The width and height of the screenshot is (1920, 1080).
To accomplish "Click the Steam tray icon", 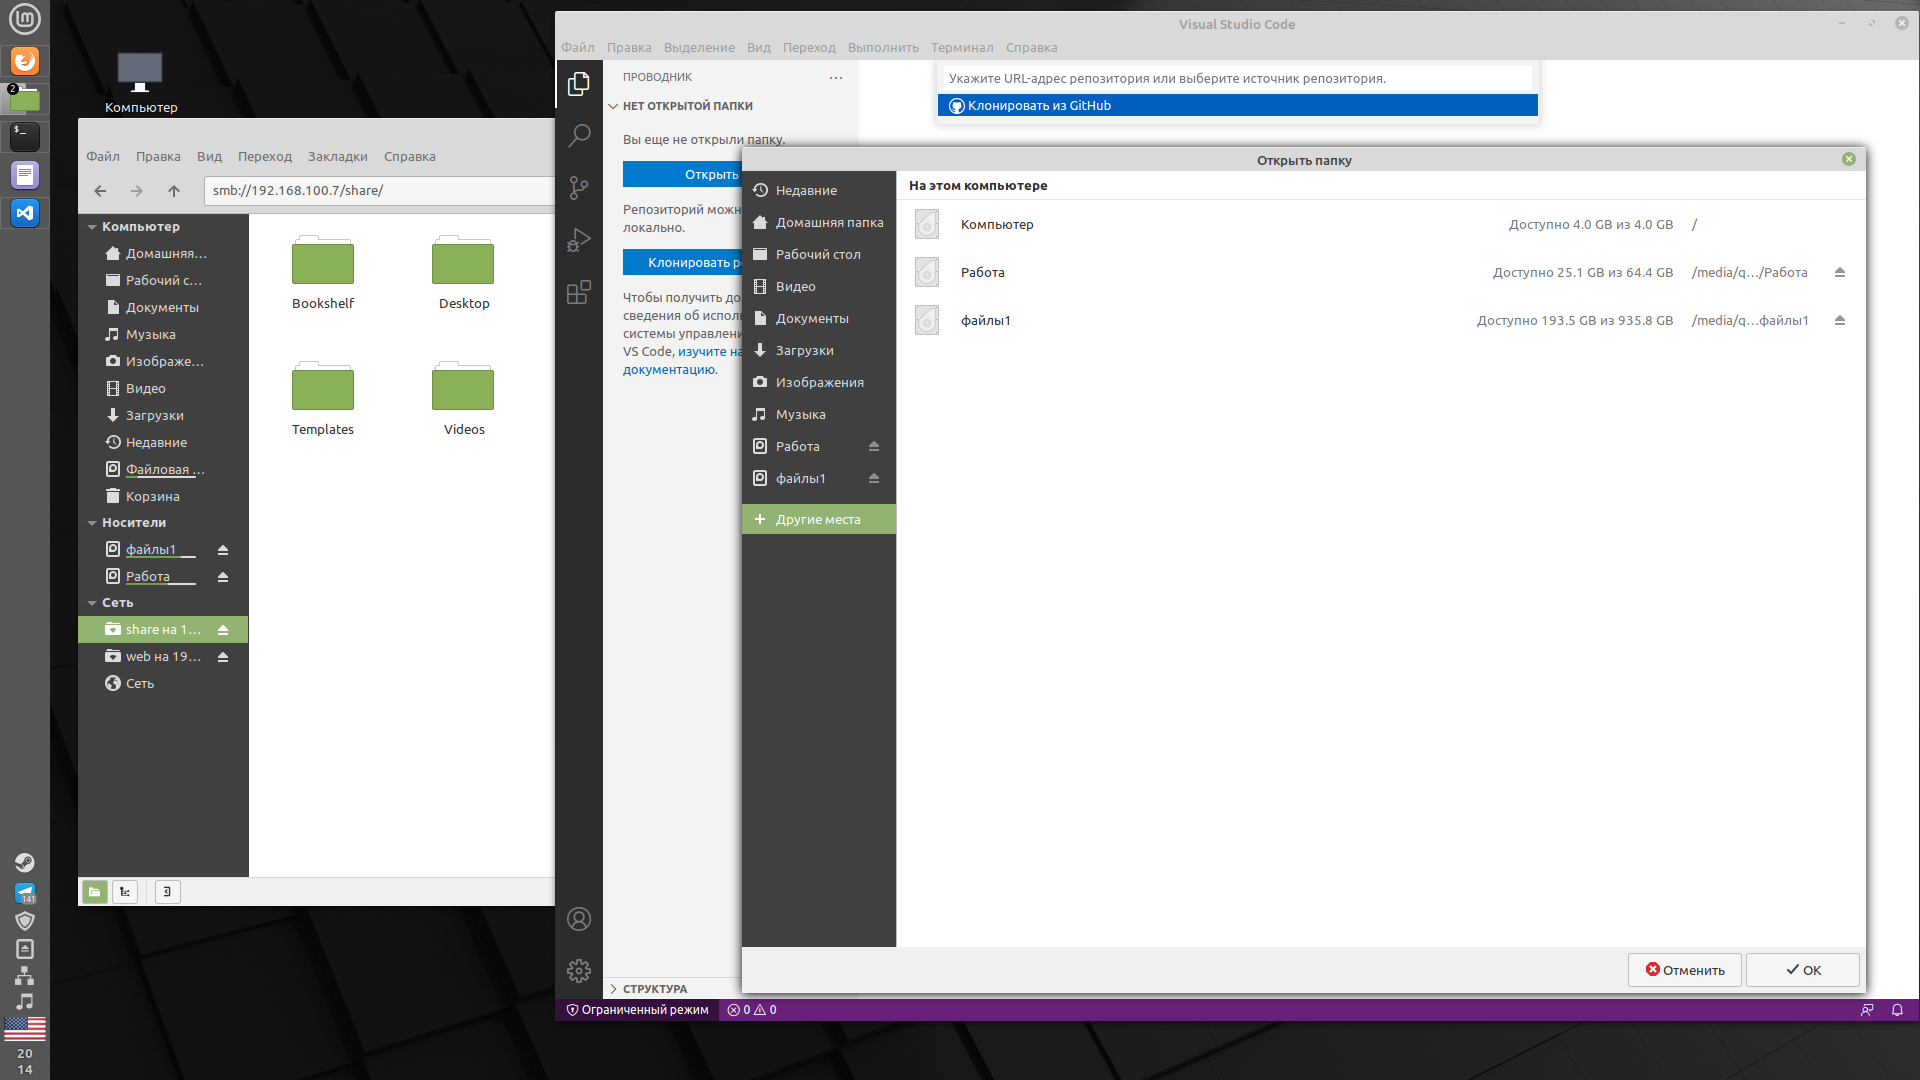I will (25, 863).
